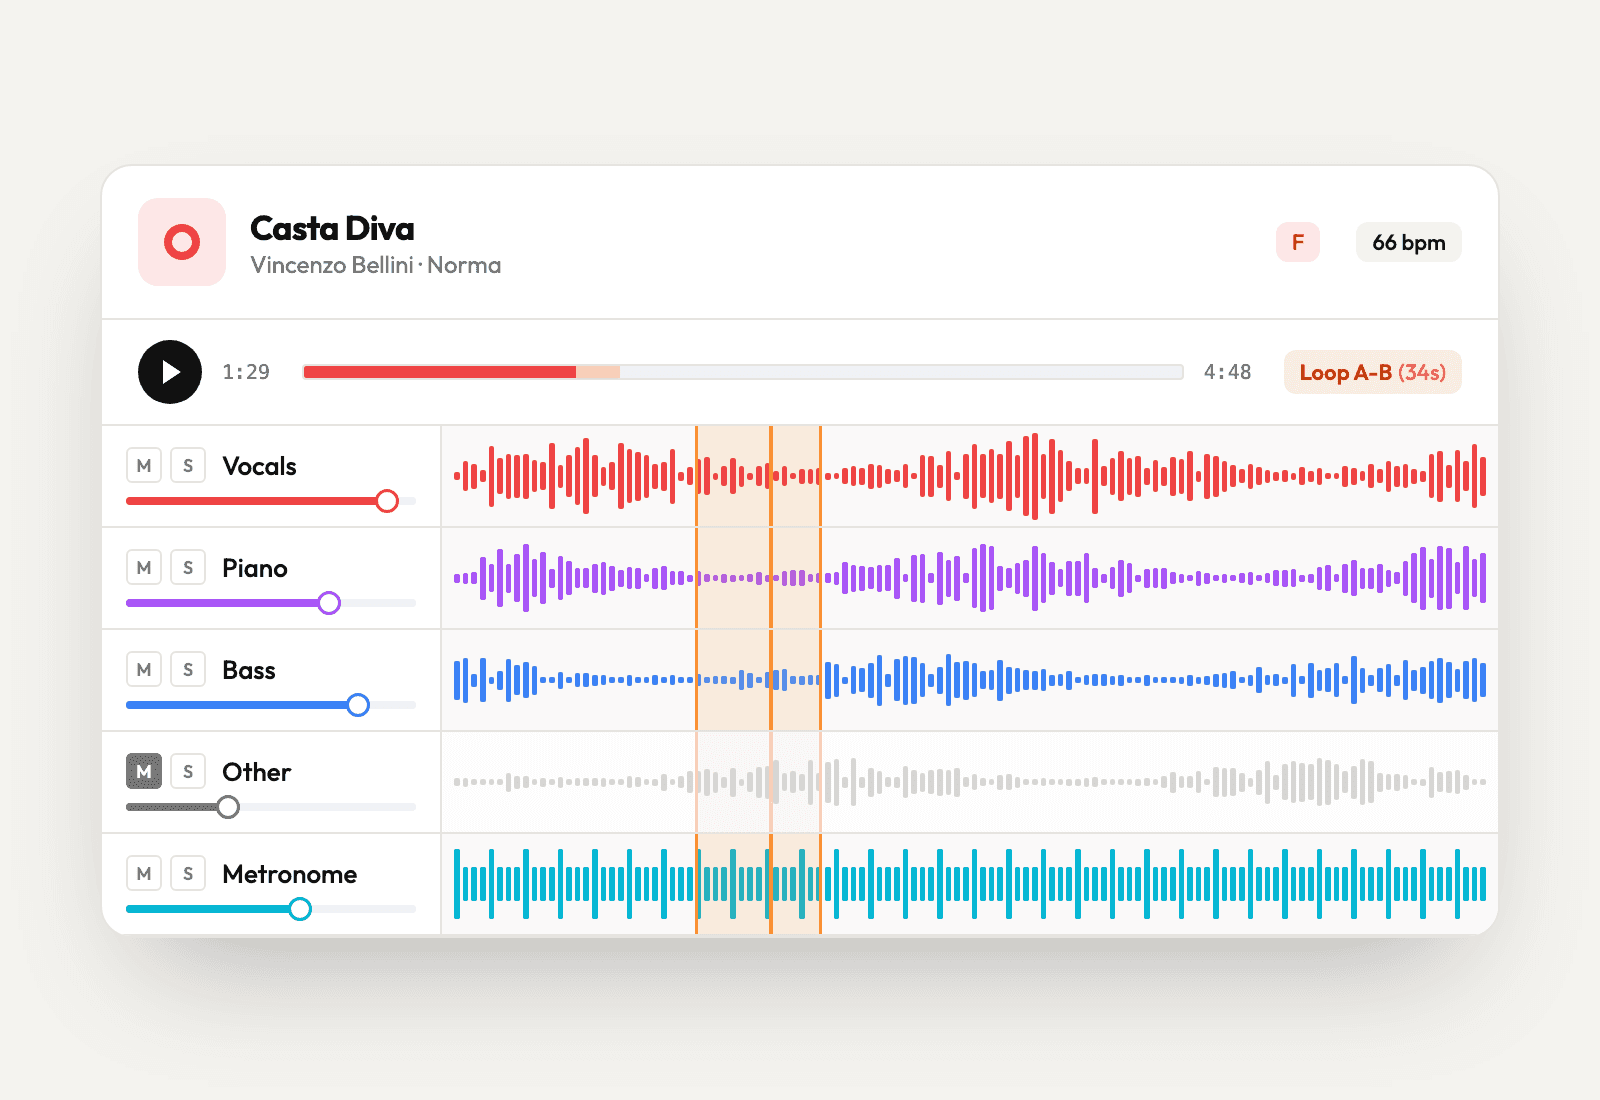Solo the Metronome track

[x=188, y=873]
